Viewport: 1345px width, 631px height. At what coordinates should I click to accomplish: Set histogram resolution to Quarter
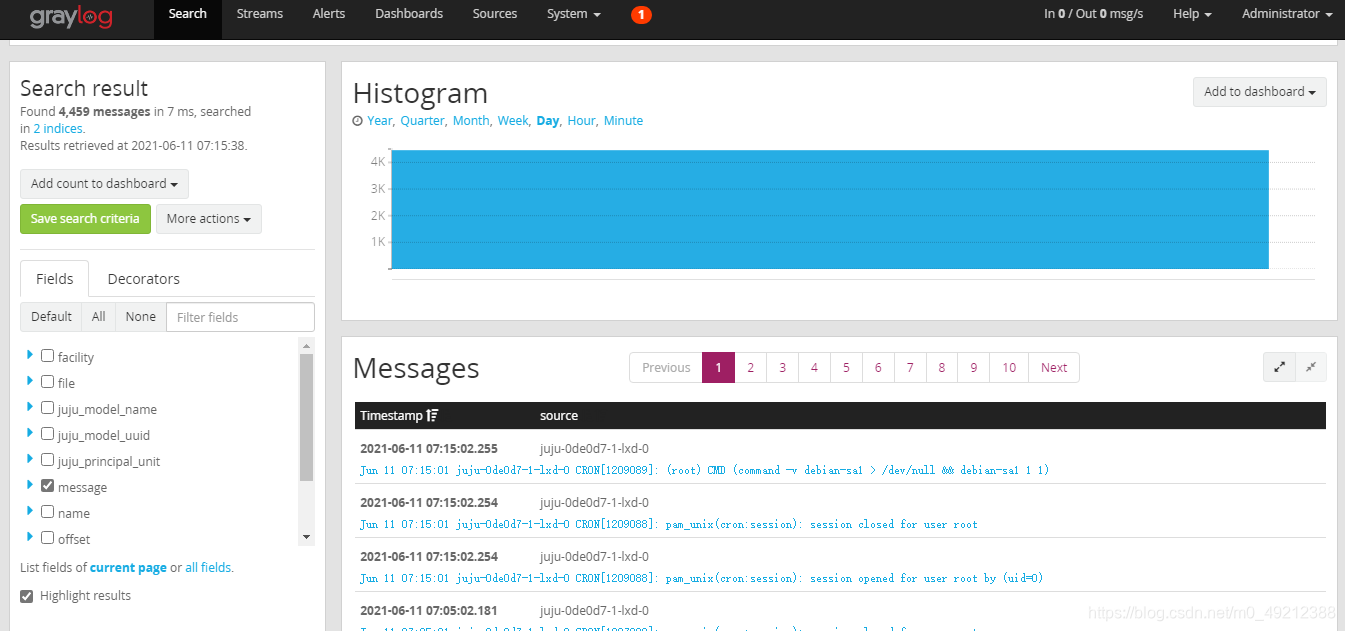pos(423,121)
